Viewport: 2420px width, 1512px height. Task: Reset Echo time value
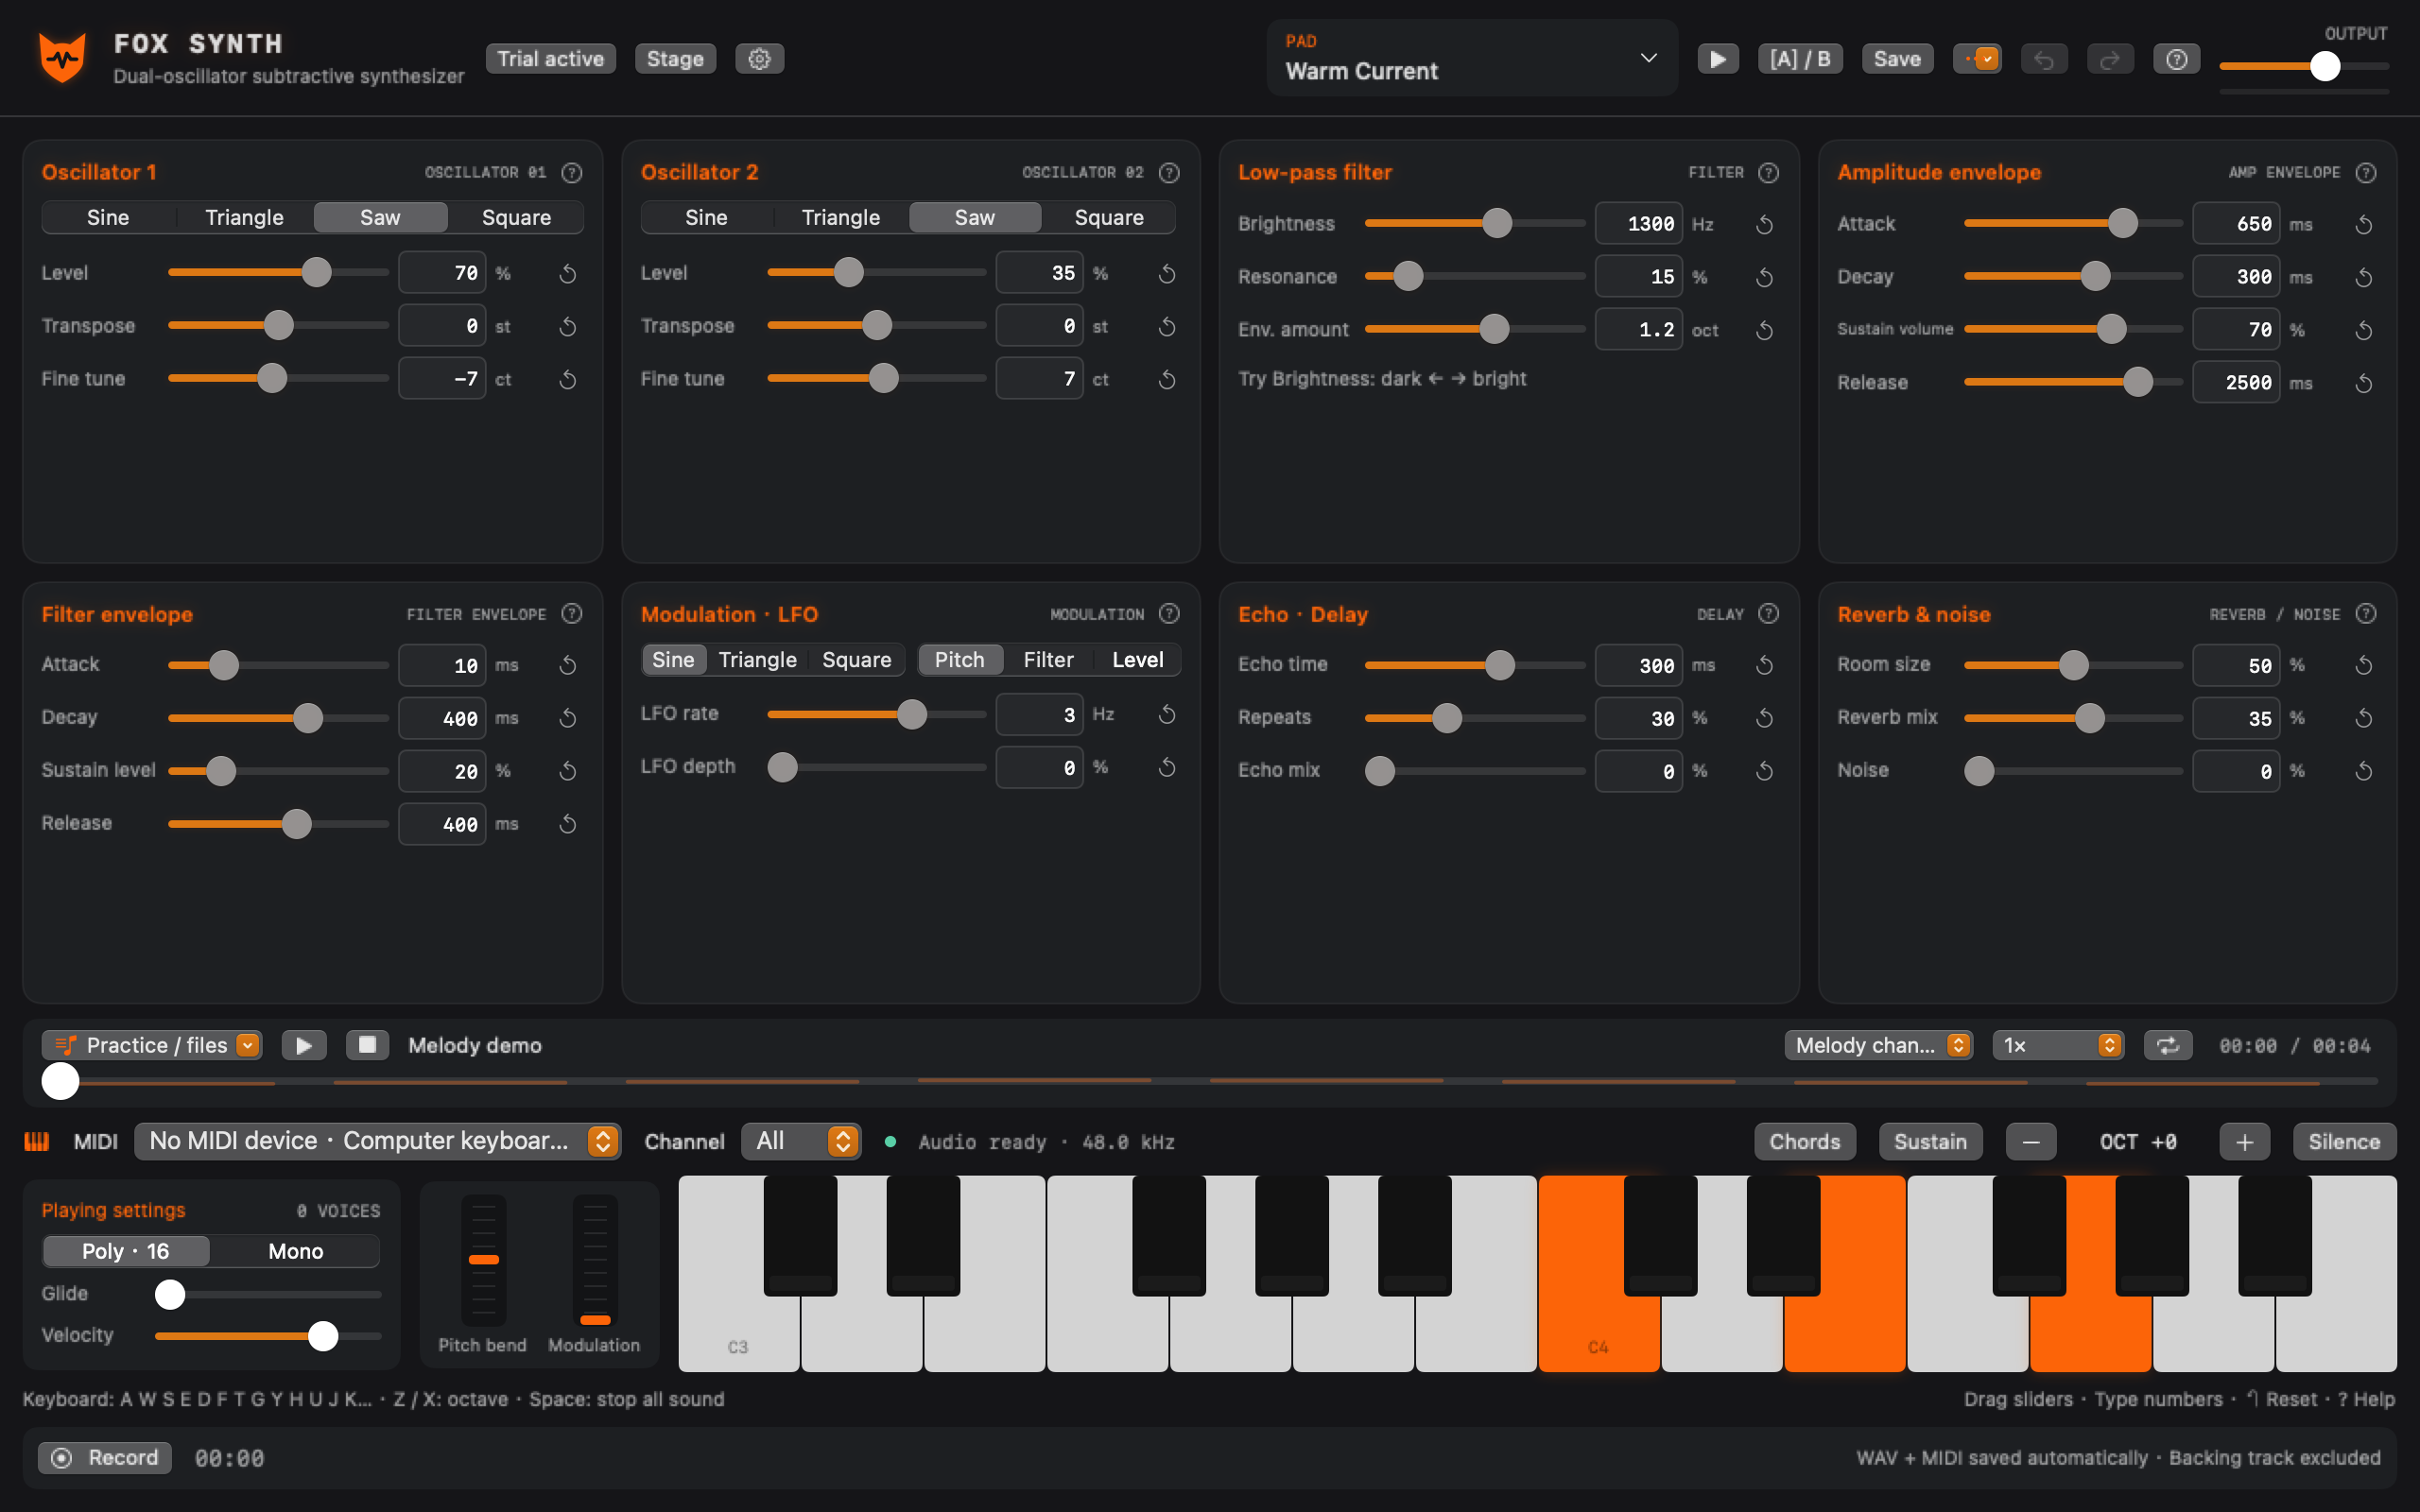tap(1764, 666)
